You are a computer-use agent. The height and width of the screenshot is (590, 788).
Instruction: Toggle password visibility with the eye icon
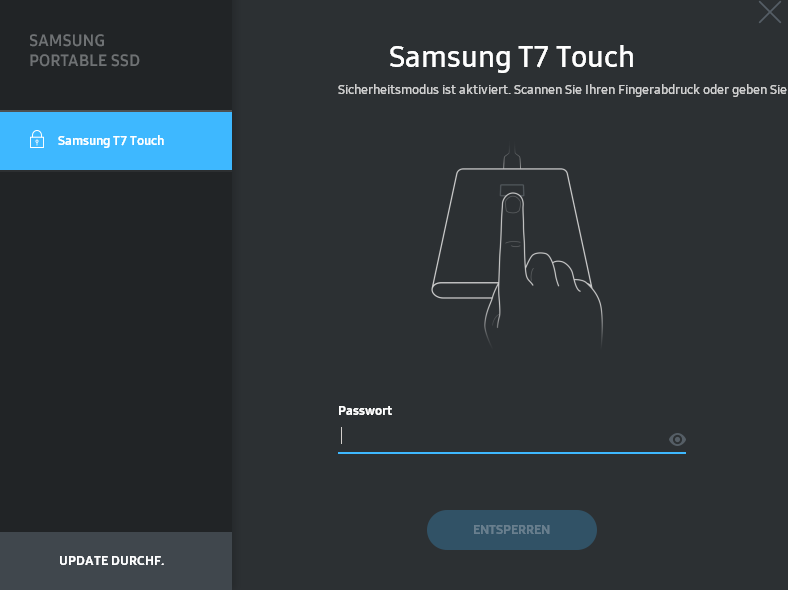[x=677, y=439]
